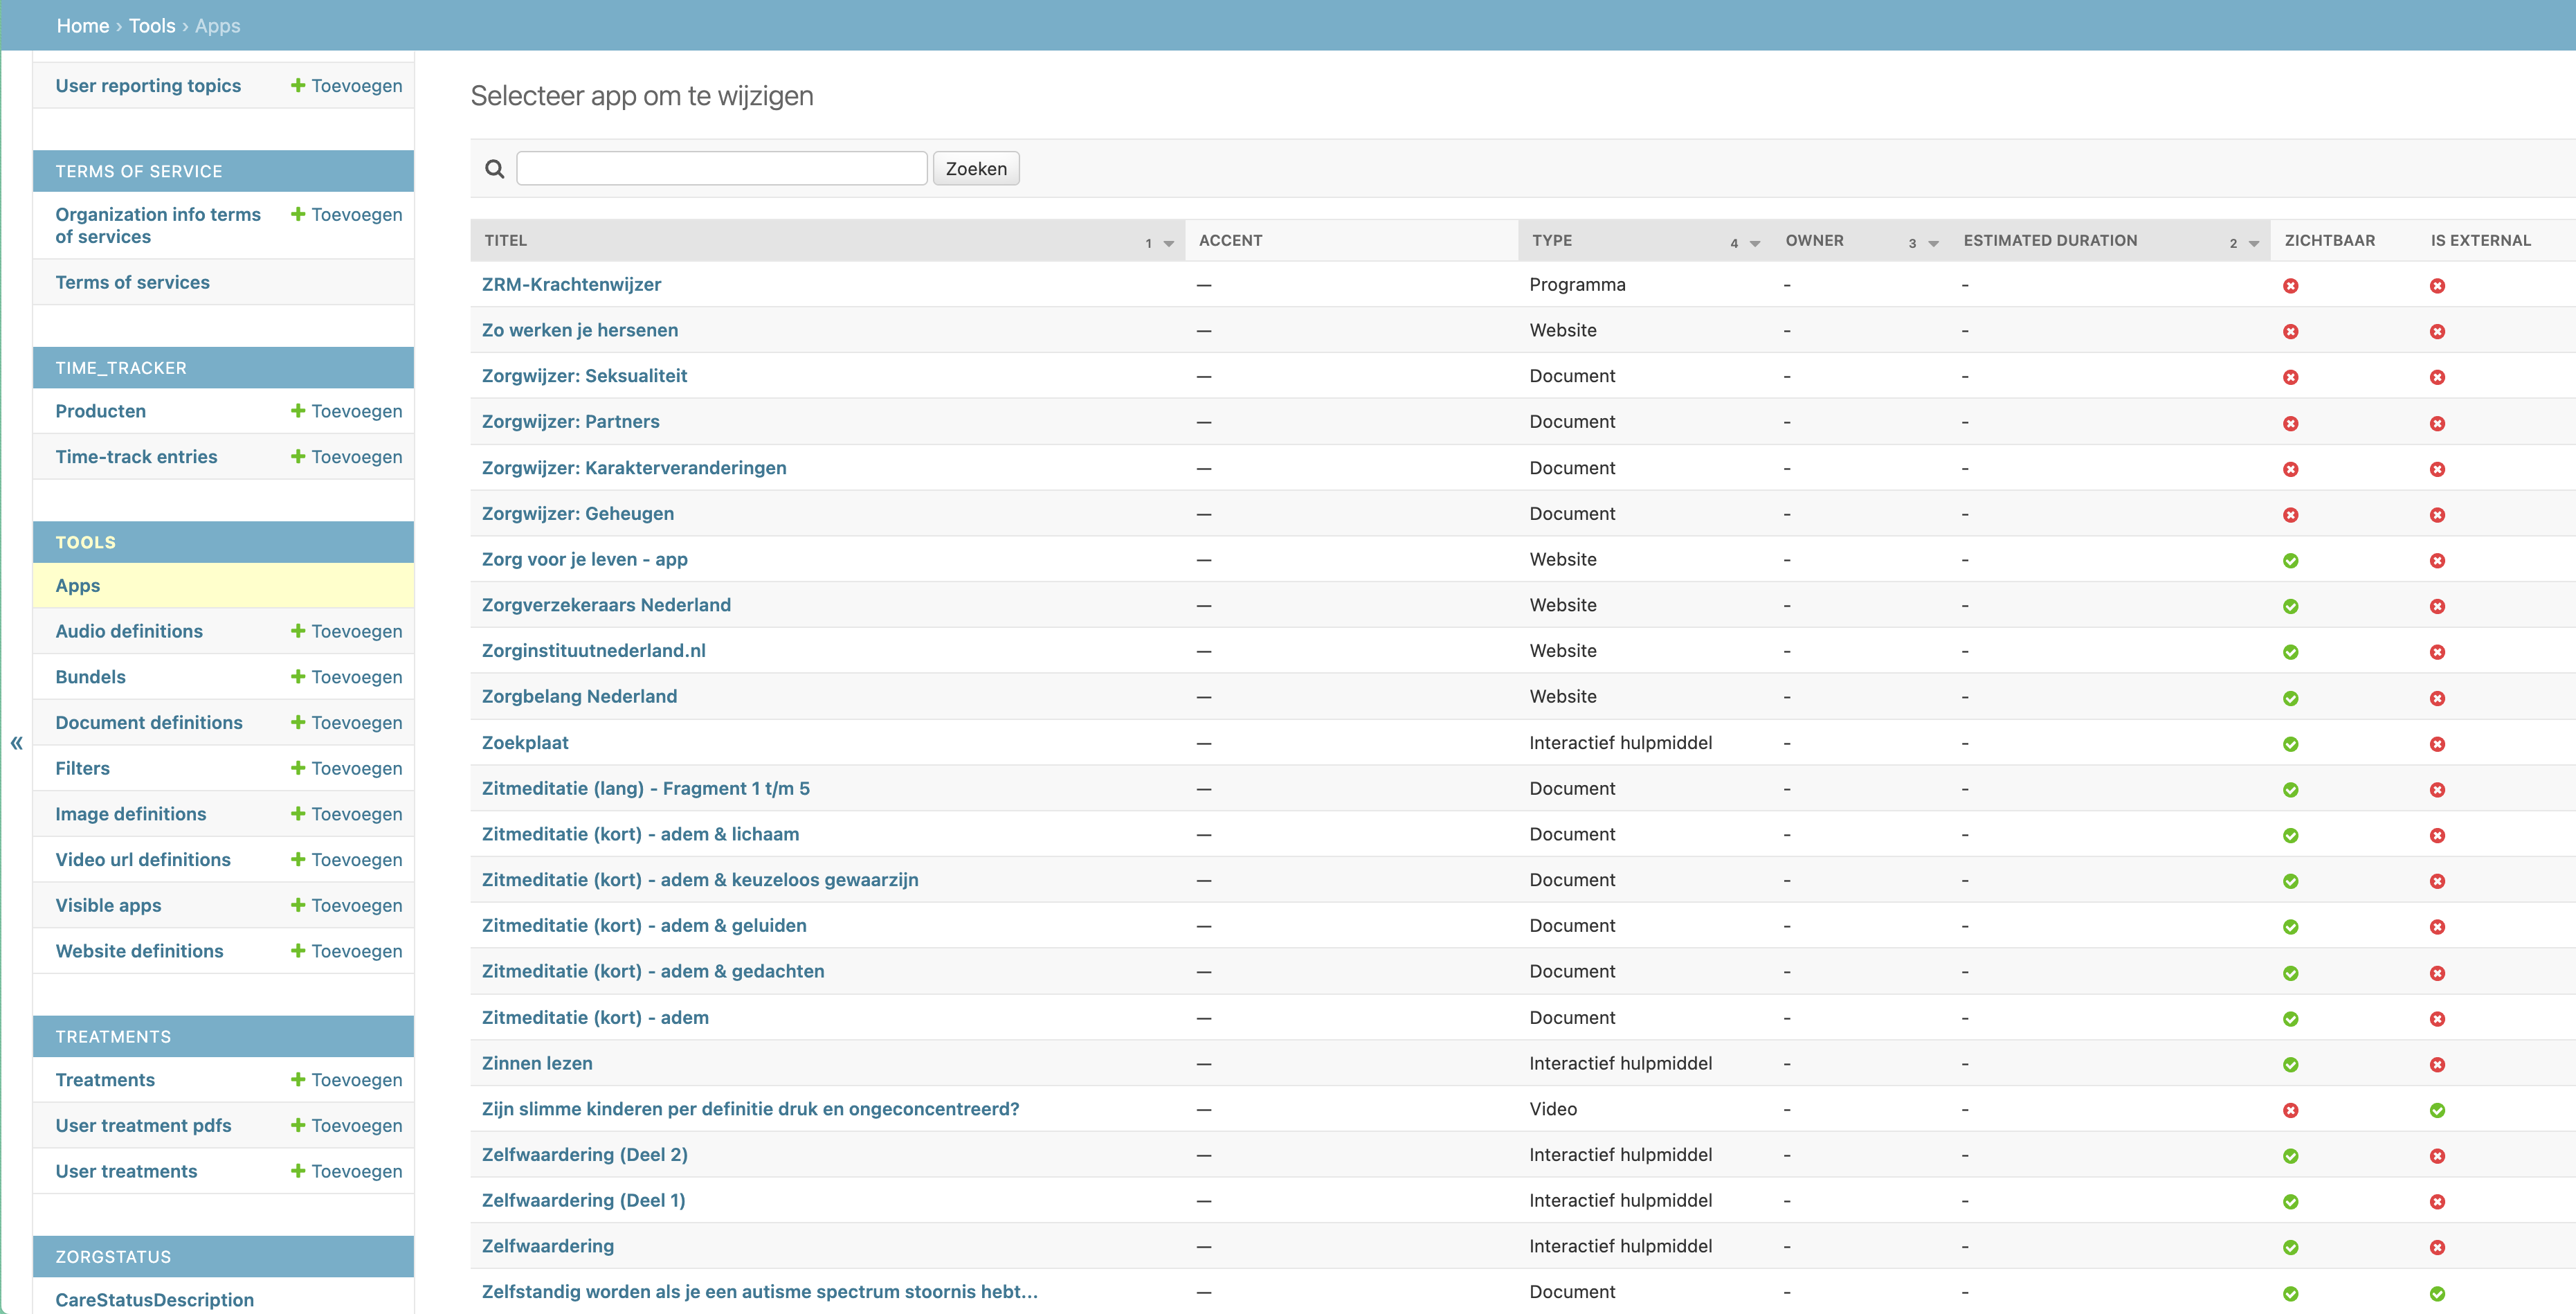This screenshot has width=2576, height=1314.
Task: Sort by the Zichtbaar column header
Action: pyautogui.click(x=2329, y=240)
